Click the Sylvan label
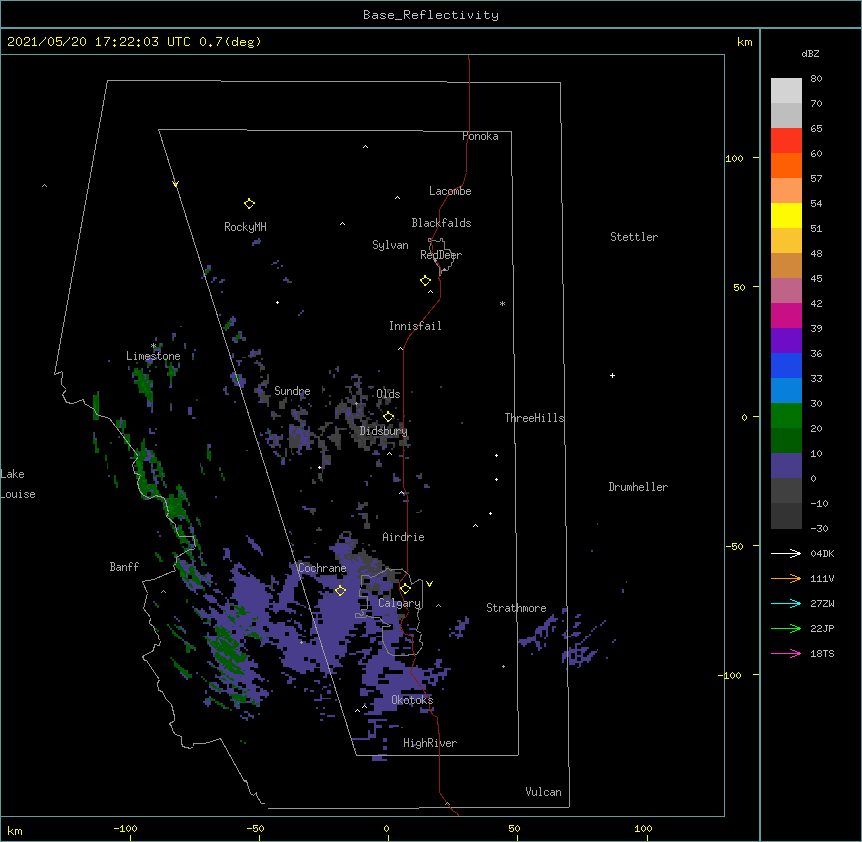This screenshot has height=842, width=862. 390,245
